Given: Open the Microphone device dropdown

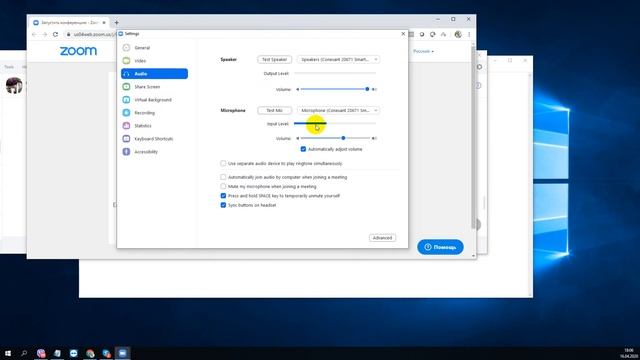Looking at the screenshot, I should 338,111.
